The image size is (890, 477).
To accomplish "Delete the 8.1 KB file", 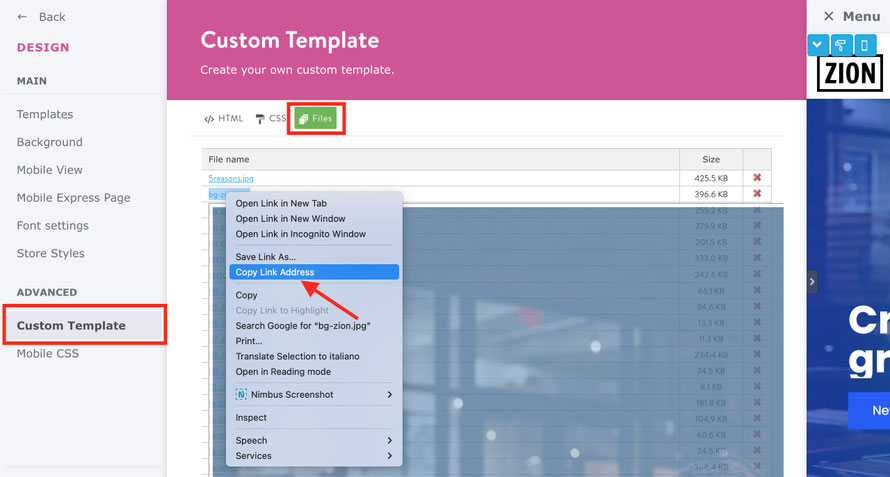I will pyautogui.click(x=757, y=387).
